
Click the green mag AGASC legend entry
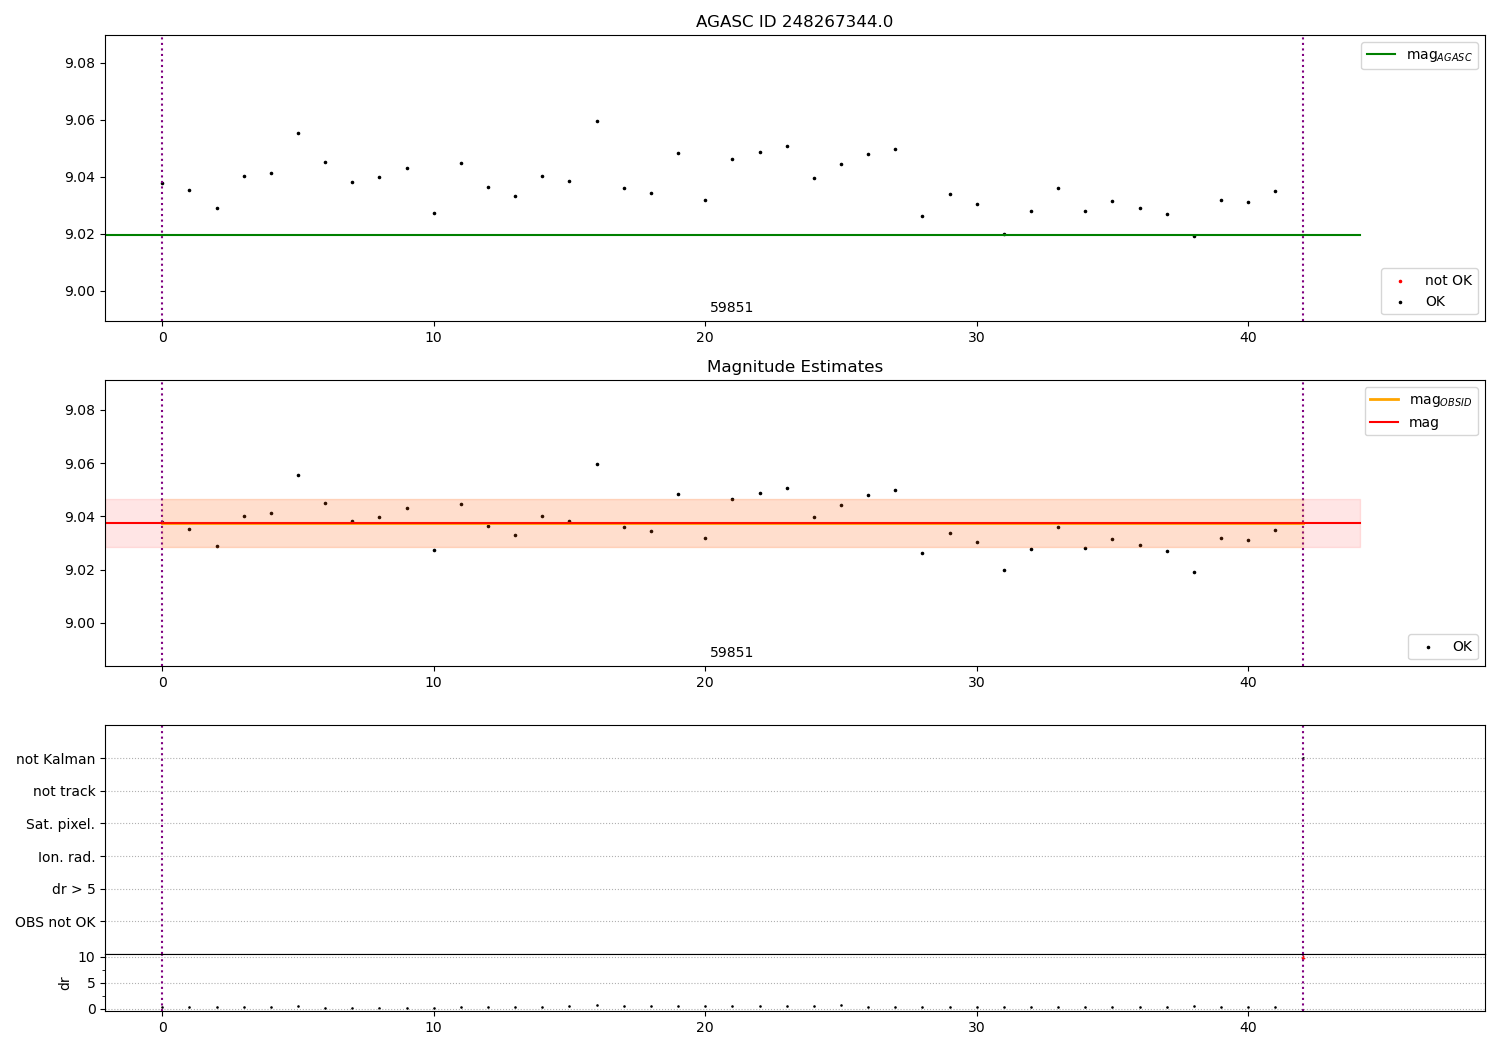pyautogui.click(x=1419, y=56)
